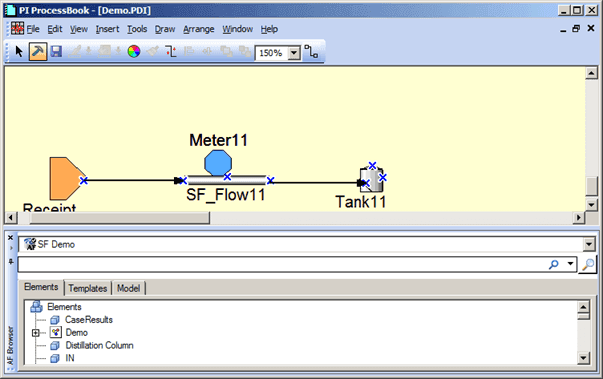
Task: Open the File menu
Action: point(33,29)
